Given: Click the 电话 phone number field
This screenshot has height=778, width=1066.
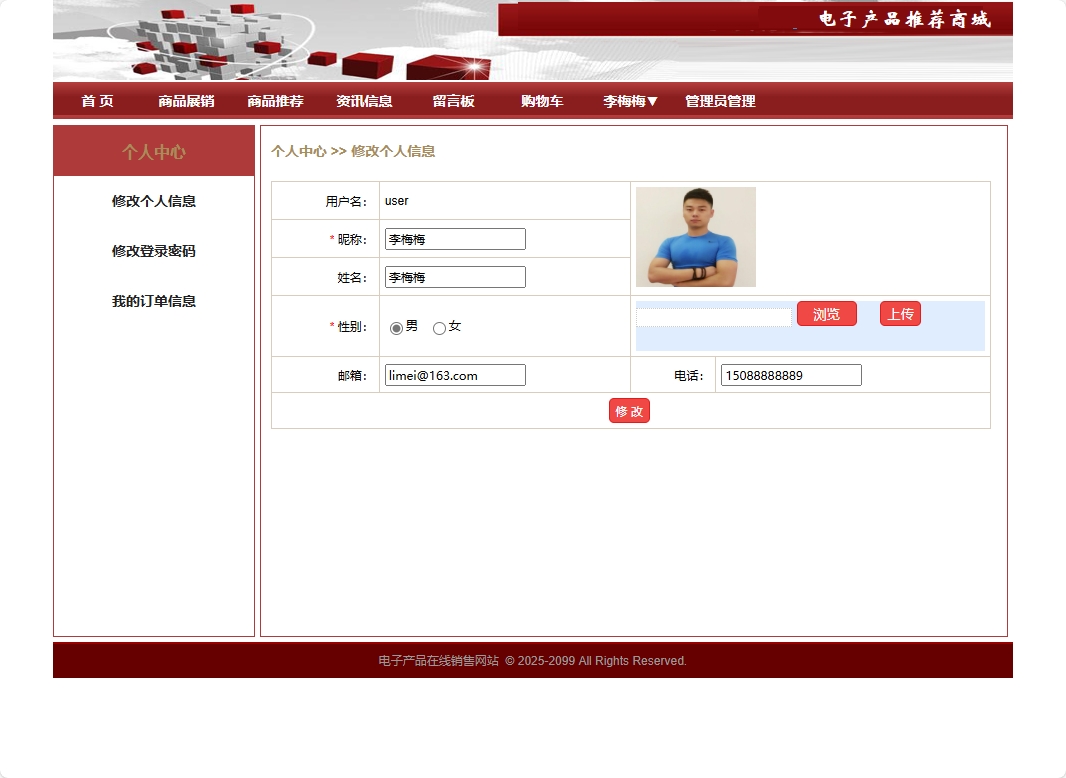Looking at the screenshot, I should 789,374.
